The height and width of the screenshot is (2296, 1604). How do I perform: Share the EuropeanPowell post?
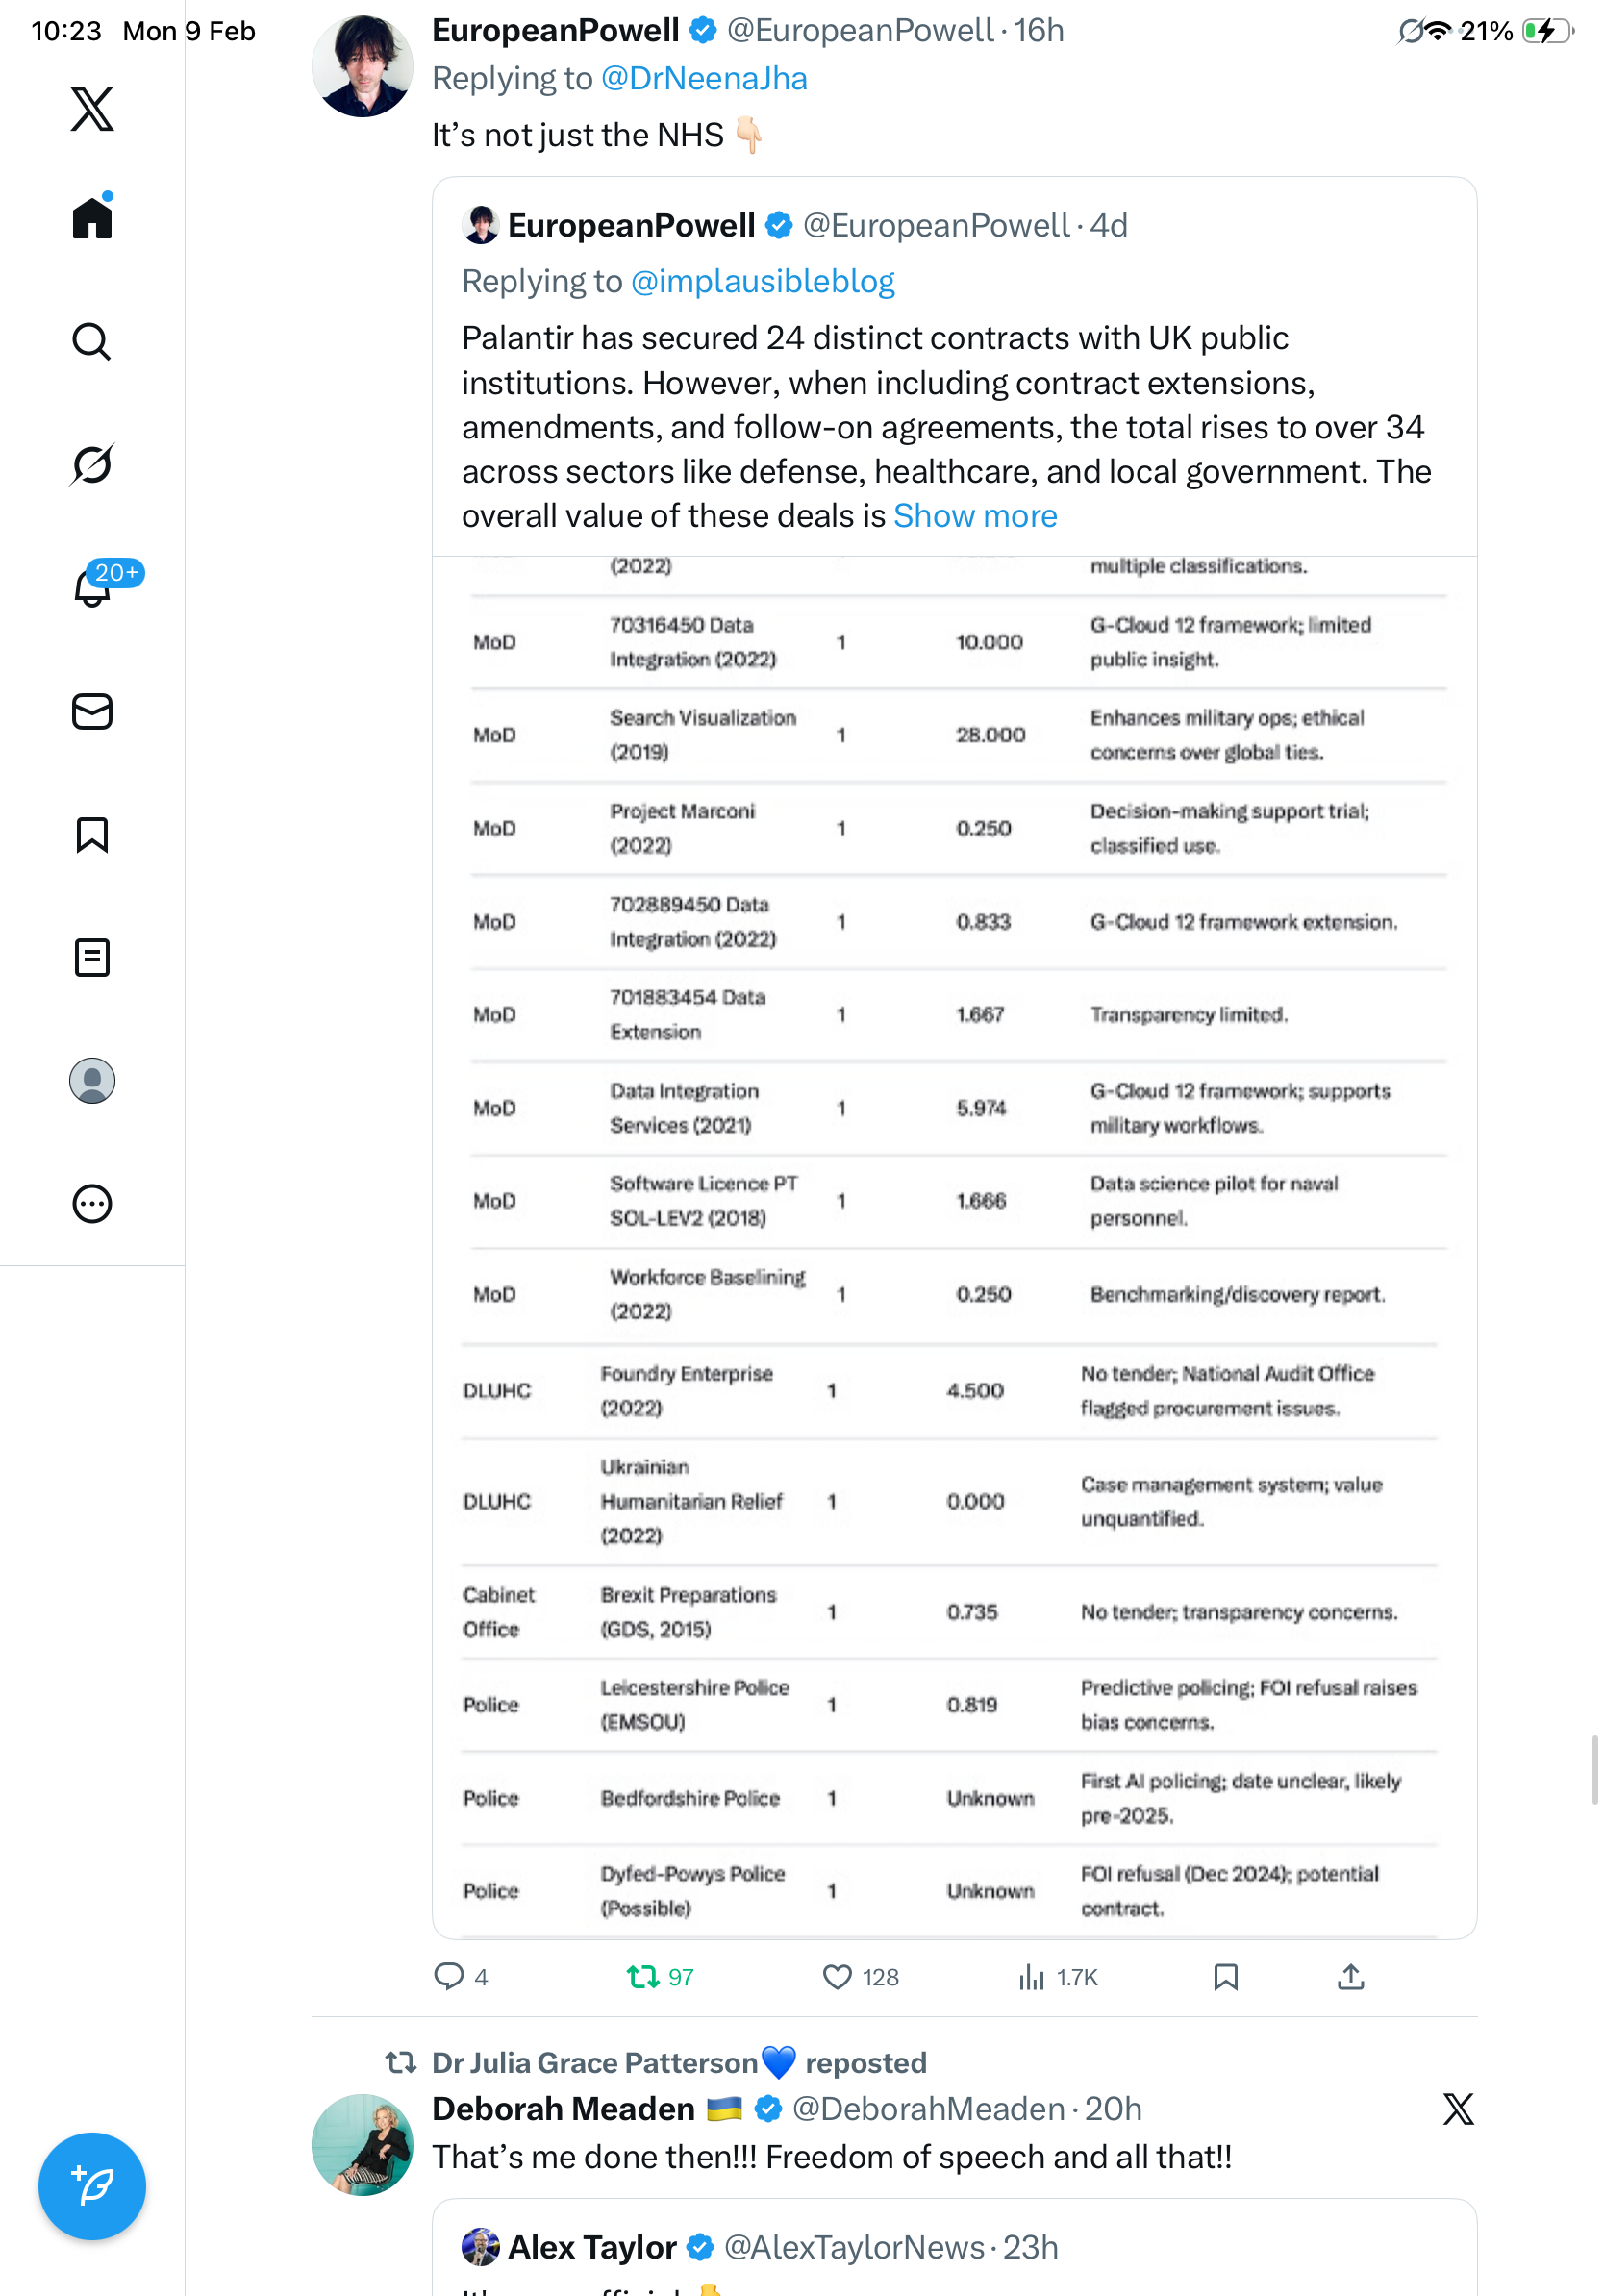click(x=1350, y=1977)
